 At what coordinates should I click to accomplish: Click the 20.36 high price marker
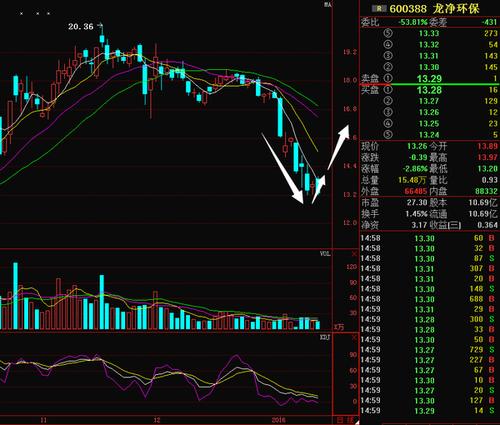click(81, 26)
